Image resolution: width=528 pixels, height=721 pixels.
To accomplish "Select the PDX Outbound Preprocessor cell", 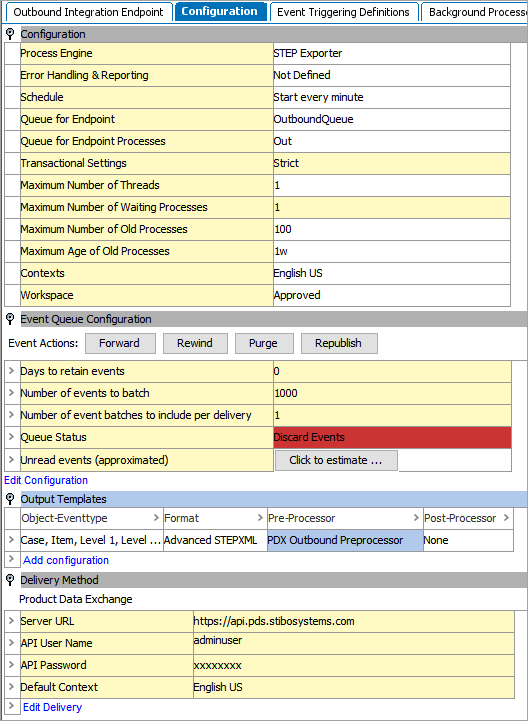I will [x=345, y=540].
